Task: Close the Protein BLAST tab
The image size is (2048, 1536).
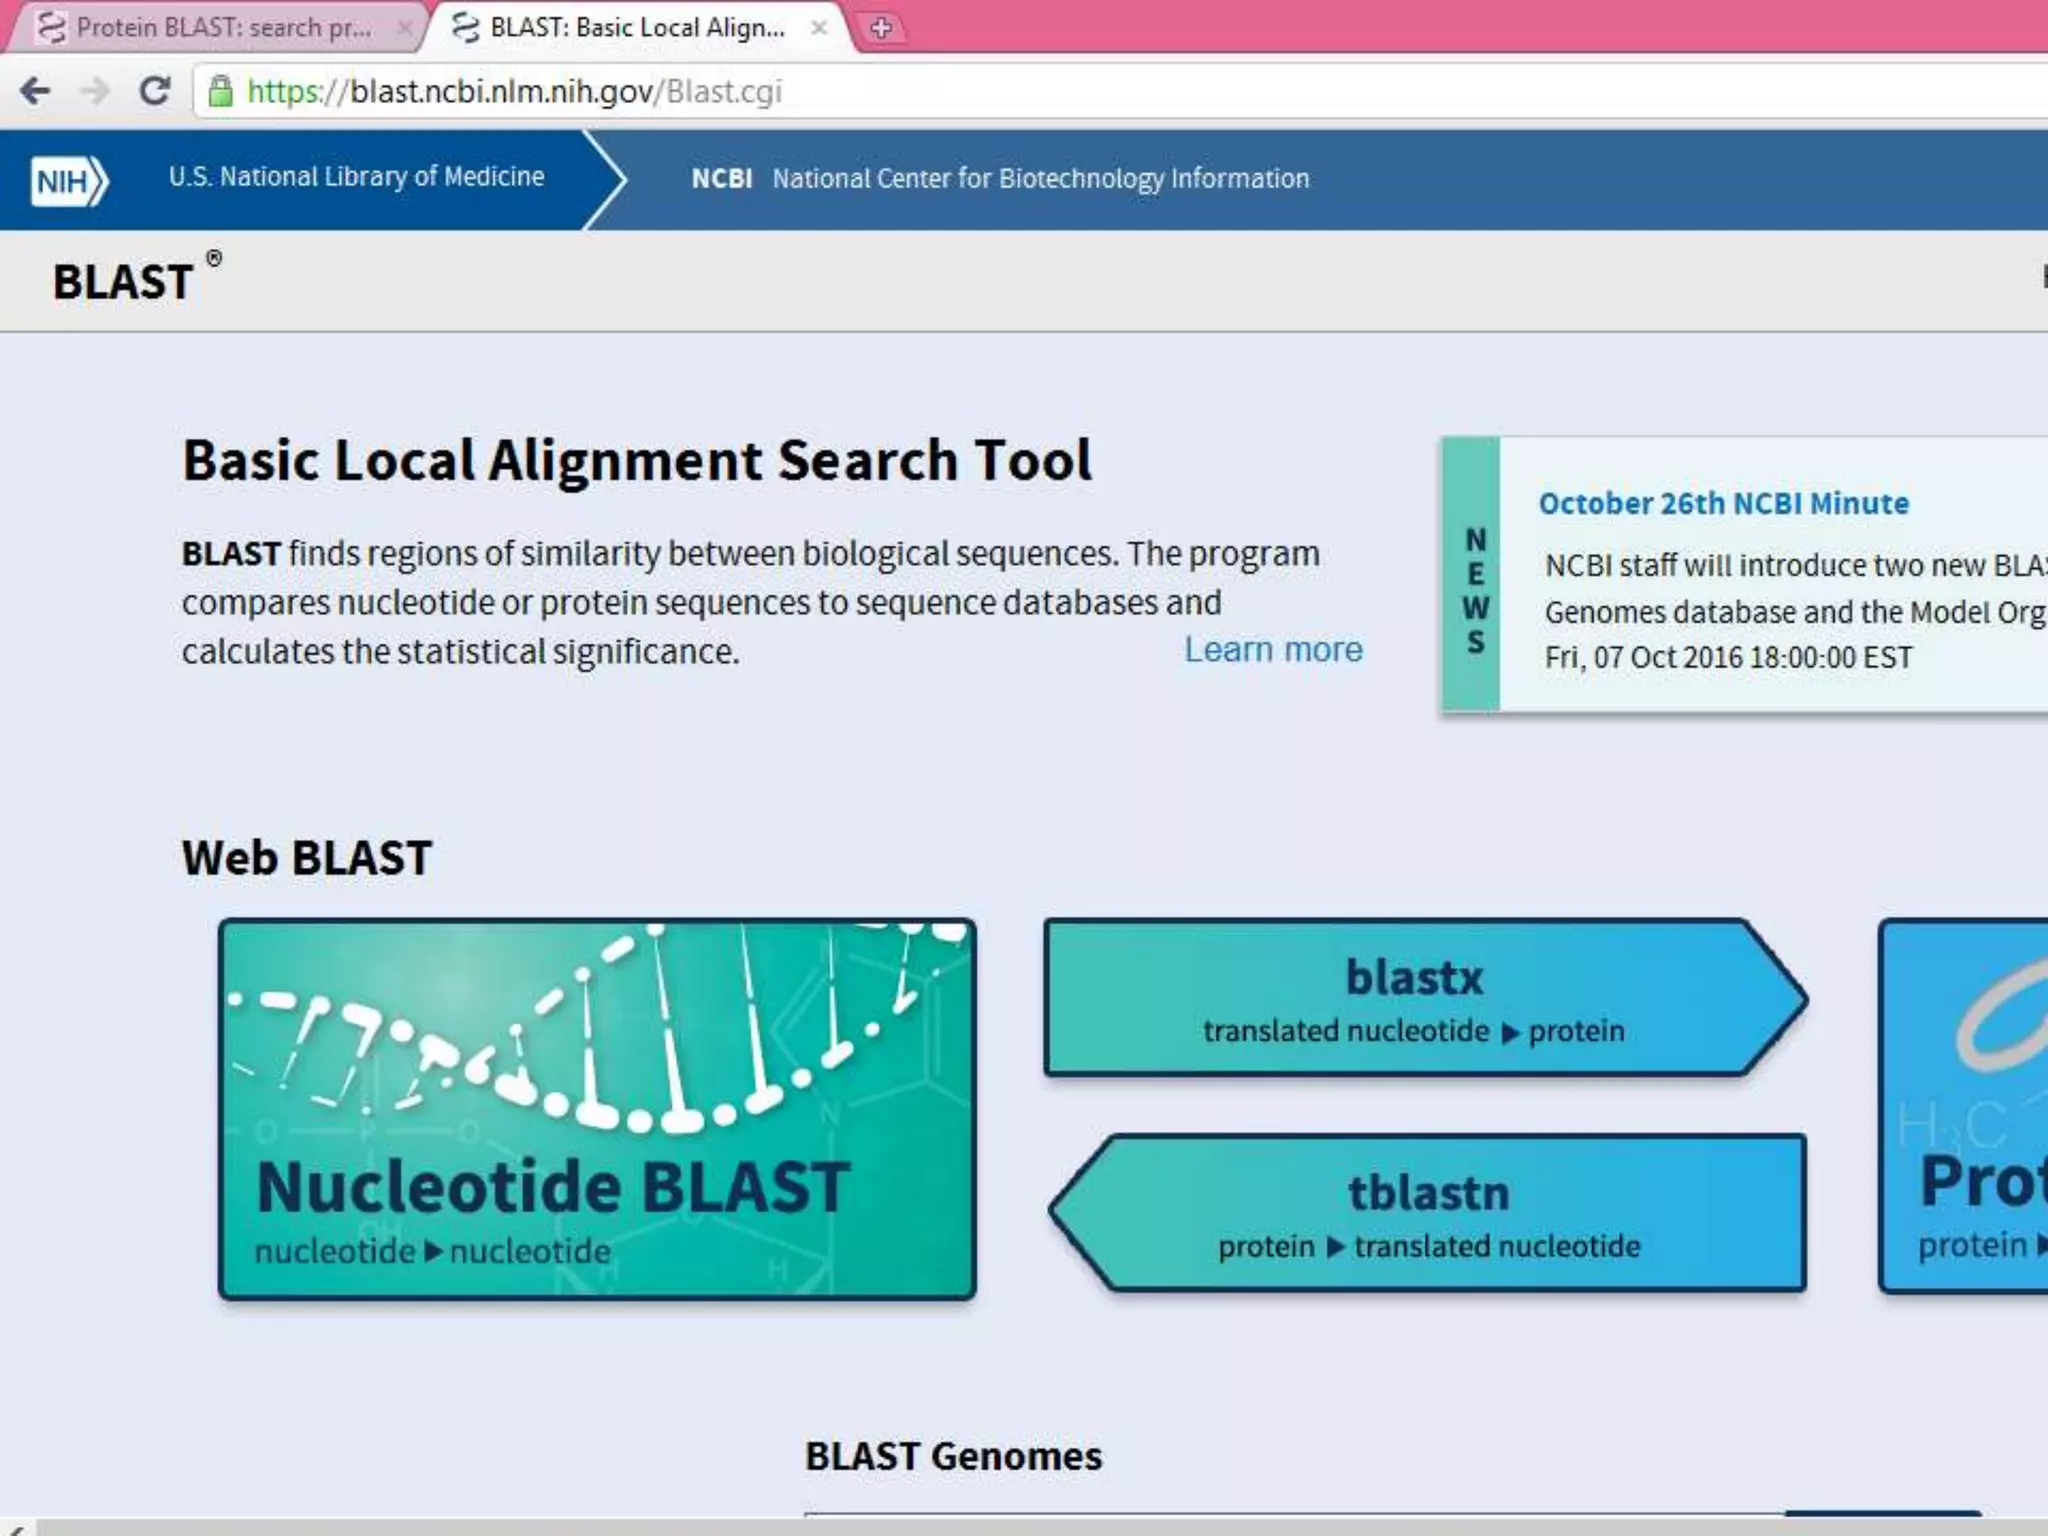Action: tap(404, 28)
